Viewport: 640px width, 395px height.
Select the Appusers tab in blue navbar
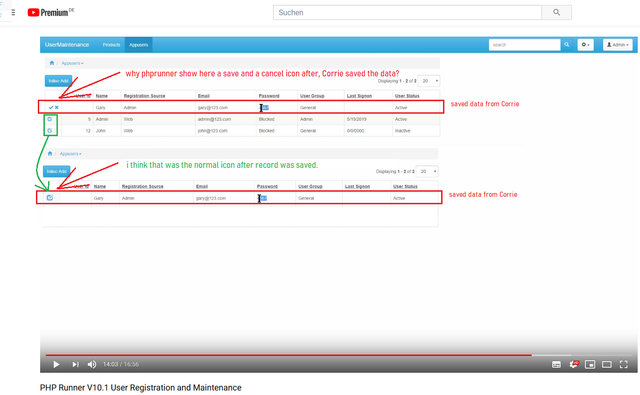tap(139, 45)
